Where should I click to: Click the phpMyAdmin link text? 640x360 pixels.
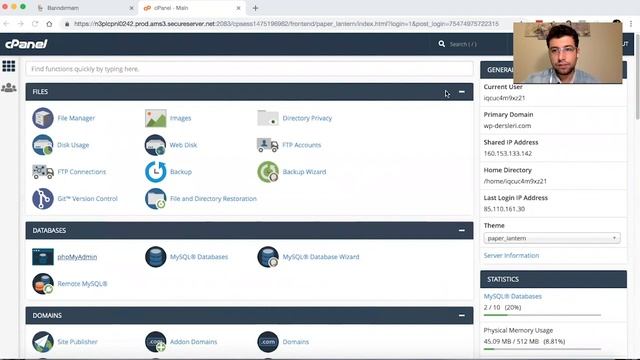[77, 257]
